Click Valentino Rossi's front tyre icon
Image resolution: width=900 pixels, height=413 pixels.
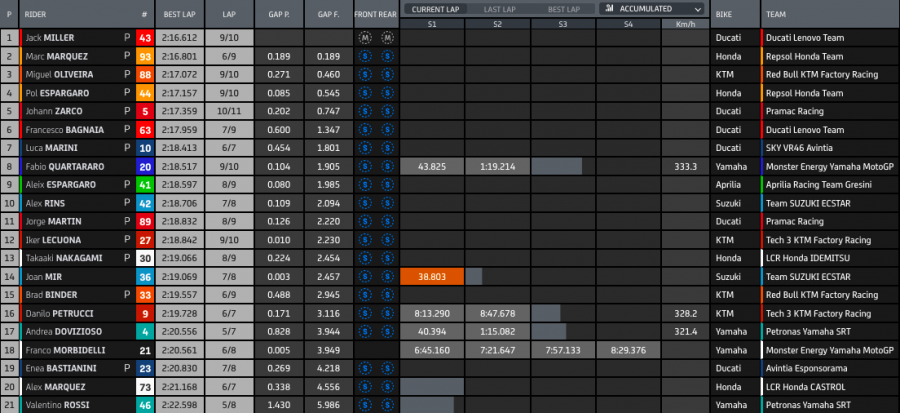click(366, 403)
